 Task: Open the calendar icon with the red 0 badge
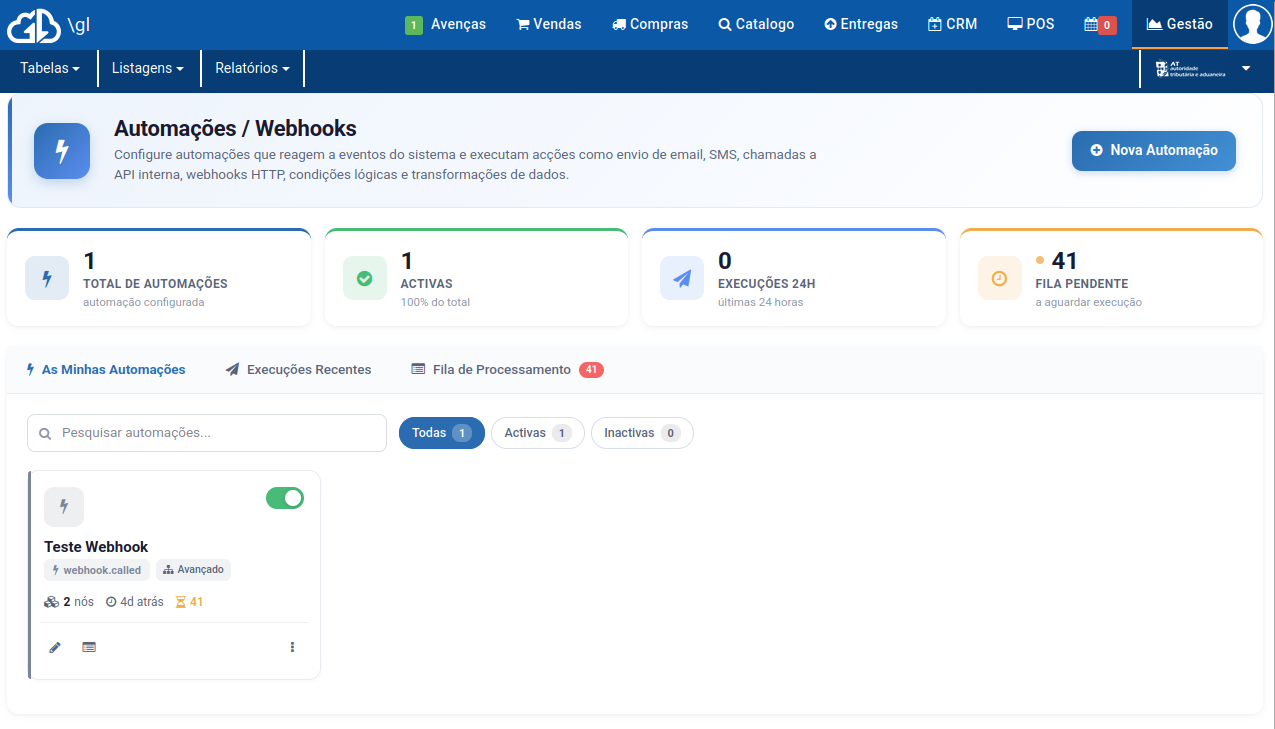pos(1100,24)
